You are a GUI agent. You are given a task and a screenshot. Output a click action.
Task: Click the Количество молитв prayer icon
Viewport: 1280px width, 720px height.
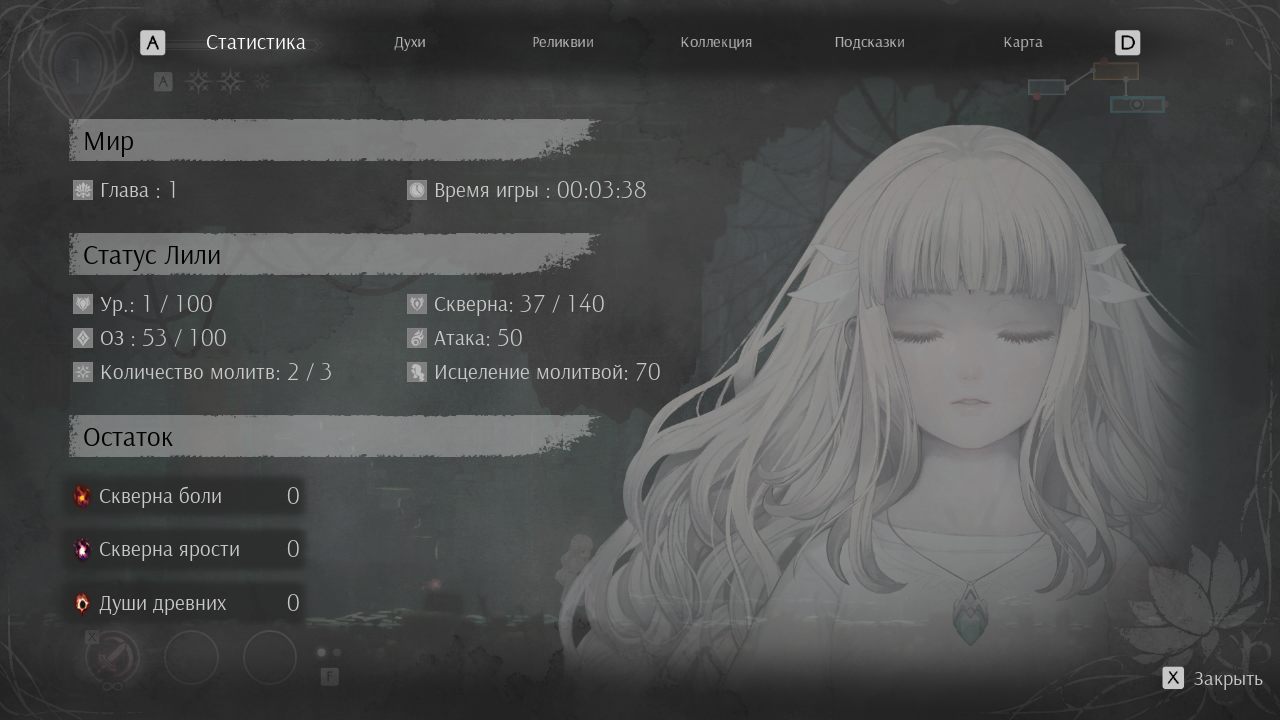pyautogui.click(x=83, y=372)
